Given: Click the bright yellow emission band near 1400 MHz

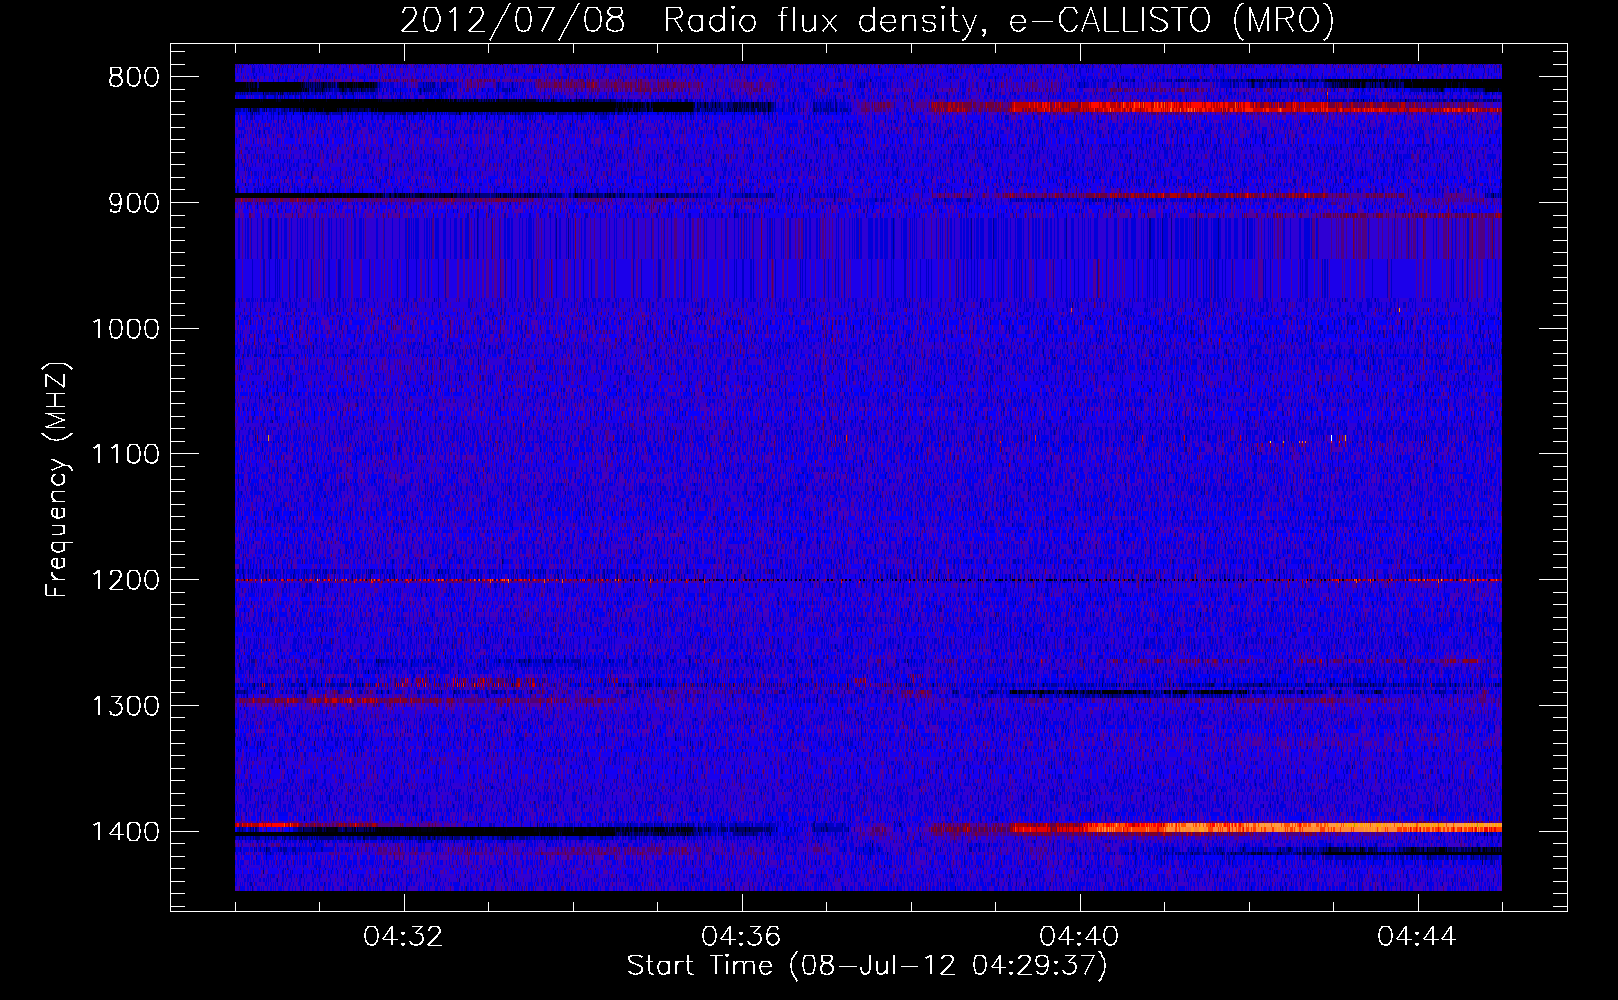Looking at the screenshot, I should click(1255, 827).
